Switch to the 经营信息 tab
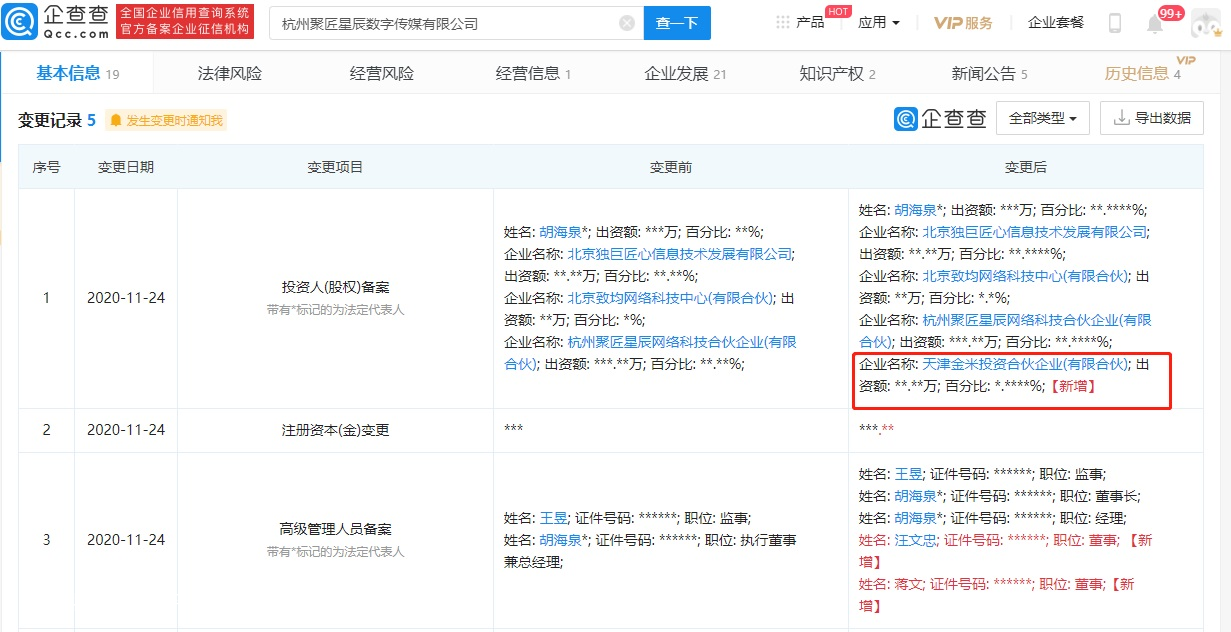Screen dimensions: 1231x632 click(x=534, y=73)
